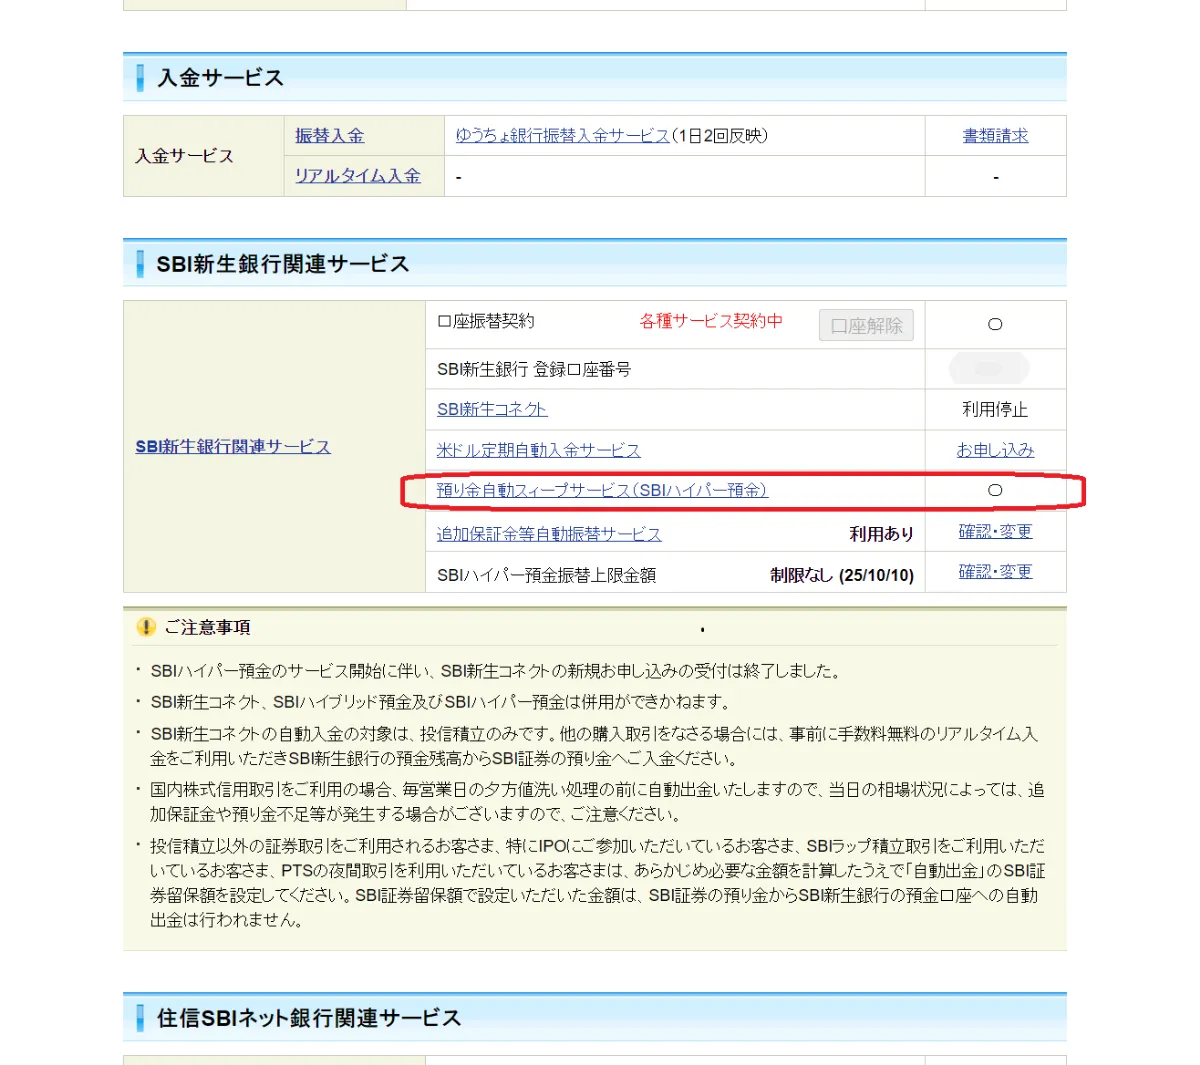Screen dimensions: 1200x1065
Task: Click 確認・変更 in the 追加保証金等自動振替サービス row
Action: 994,532
